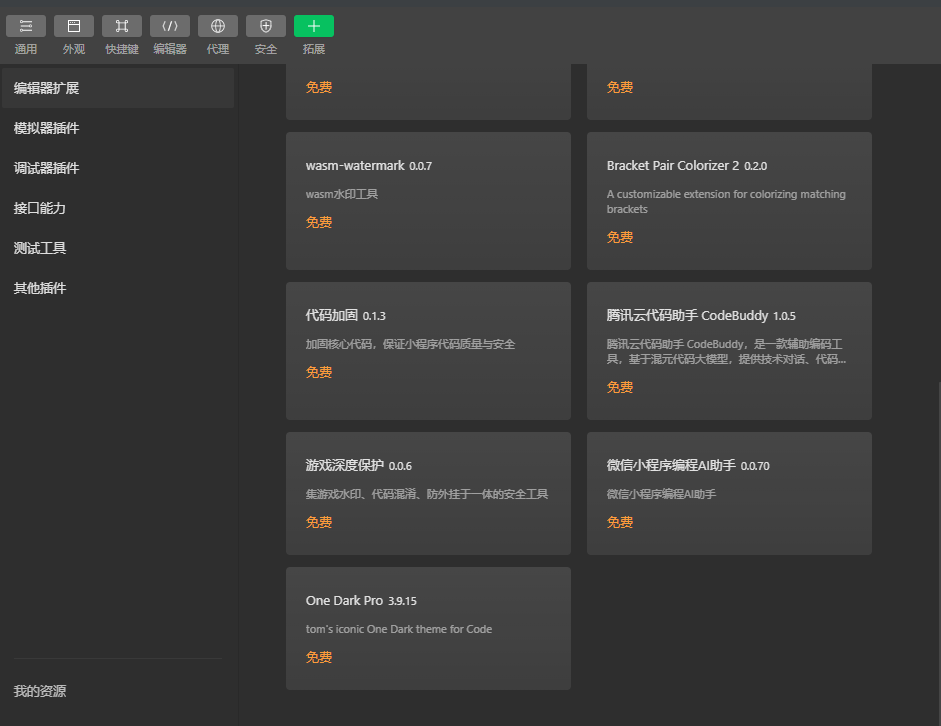Open the One Dark Pro 3.9.15 card

(428, 628)
